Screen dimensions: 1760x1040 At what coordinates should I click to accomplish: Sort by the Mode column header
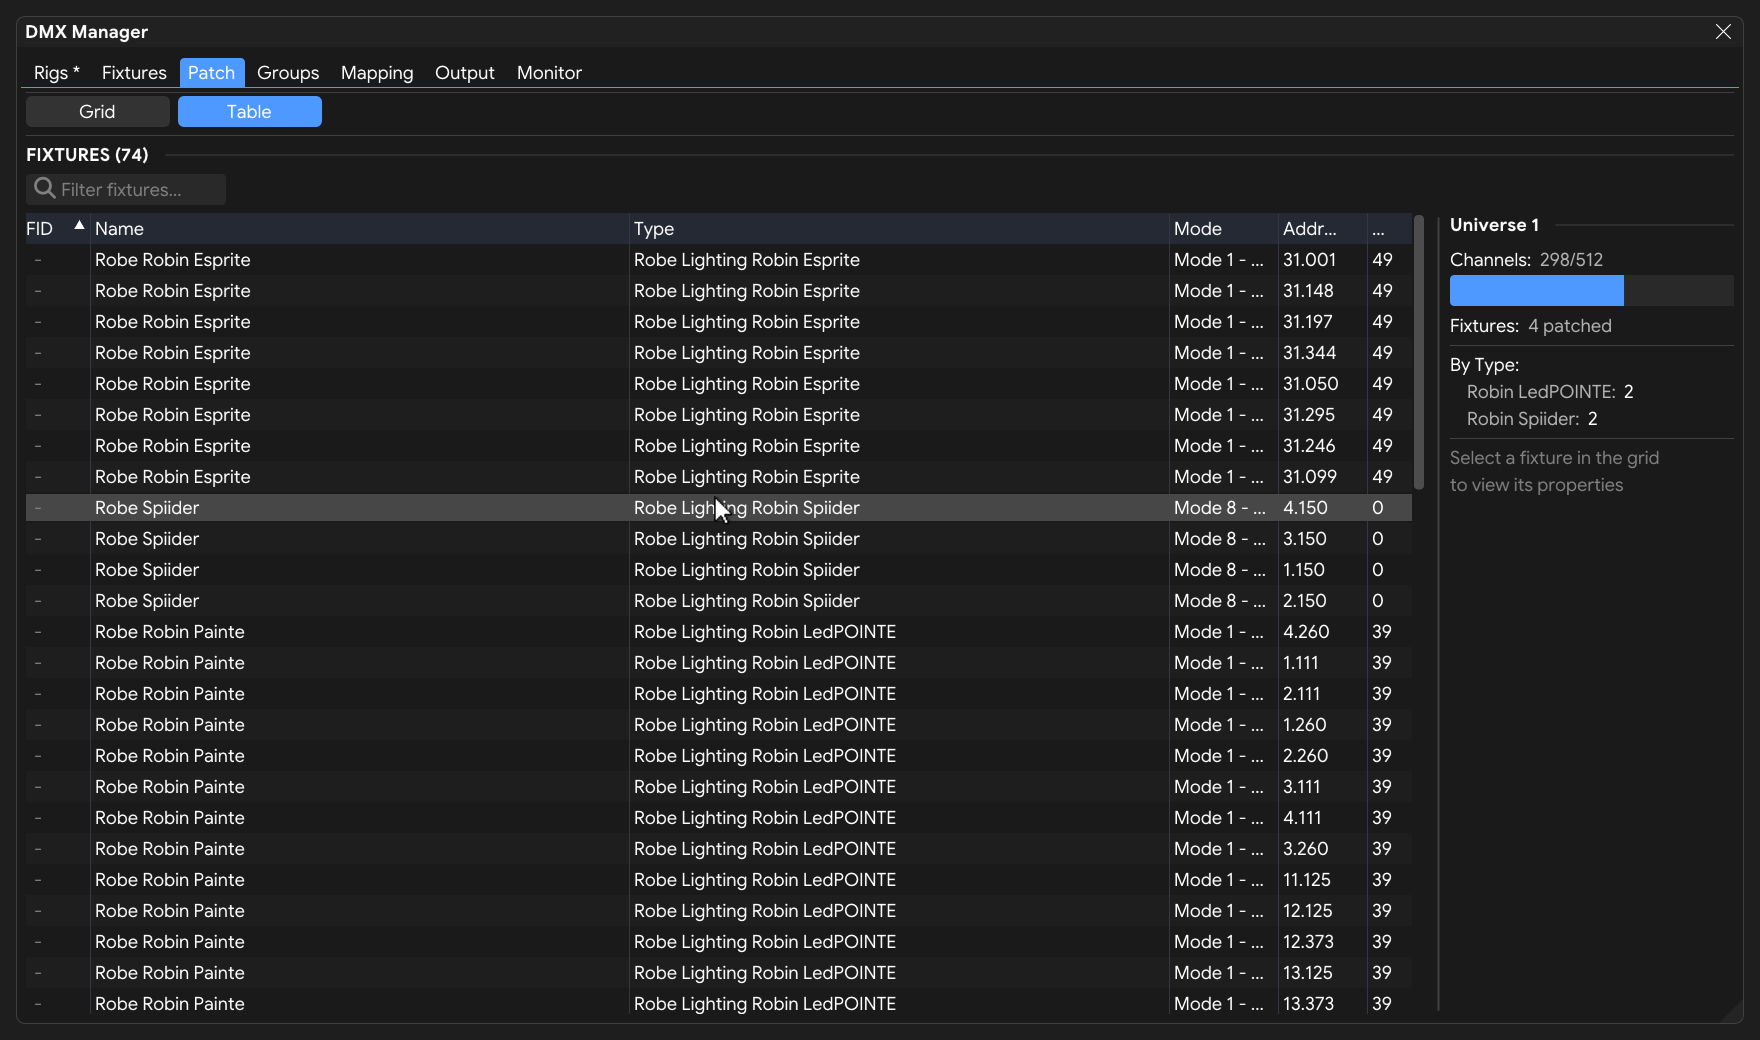(1224, 229)
